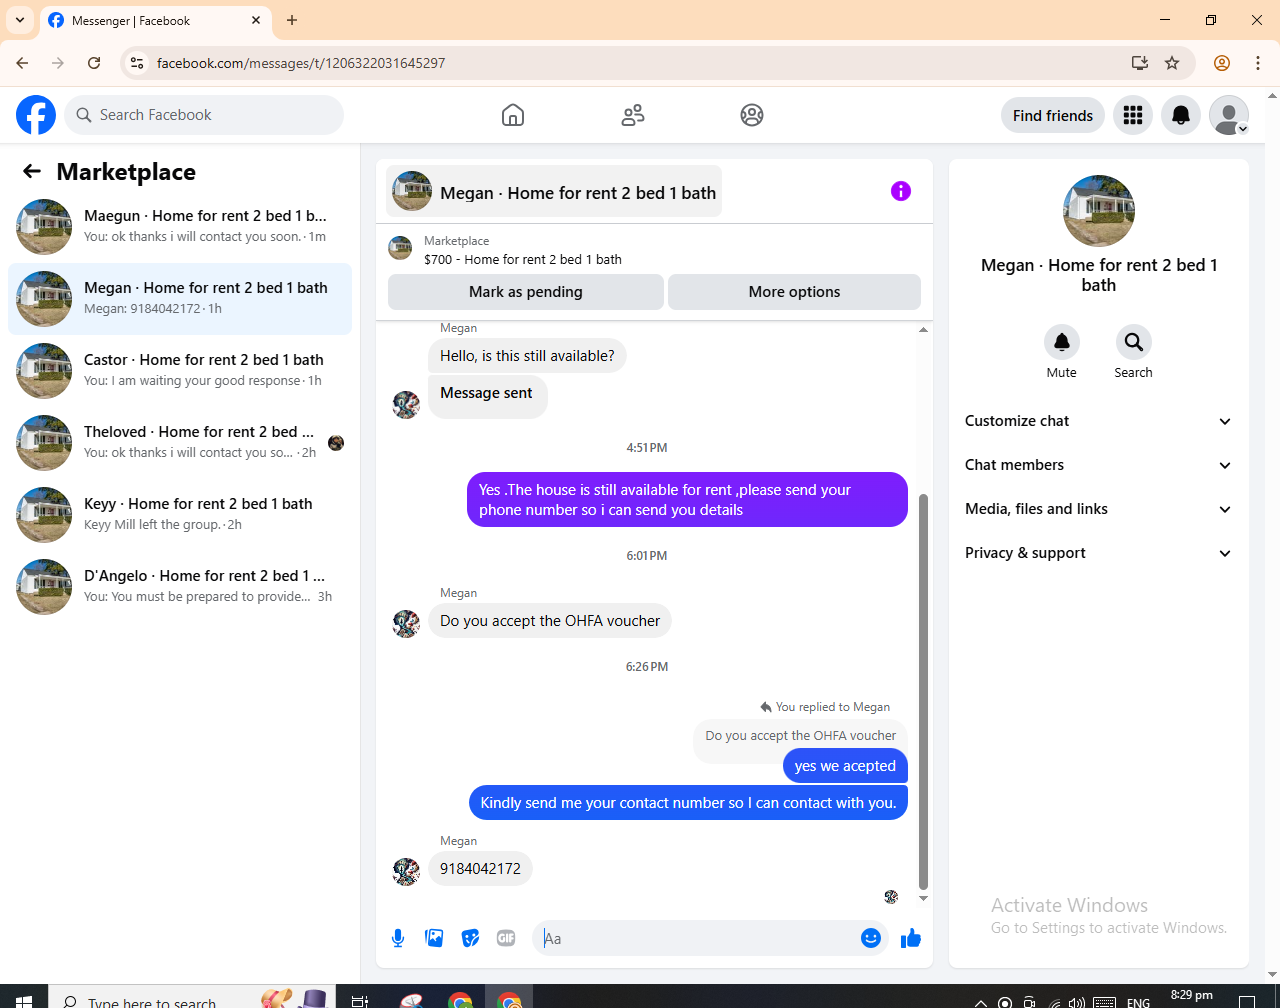The width and height of the screenshot is (1280, 1008).
Task: Click the Search Facebook field
Action: click(x=204, y=115)
